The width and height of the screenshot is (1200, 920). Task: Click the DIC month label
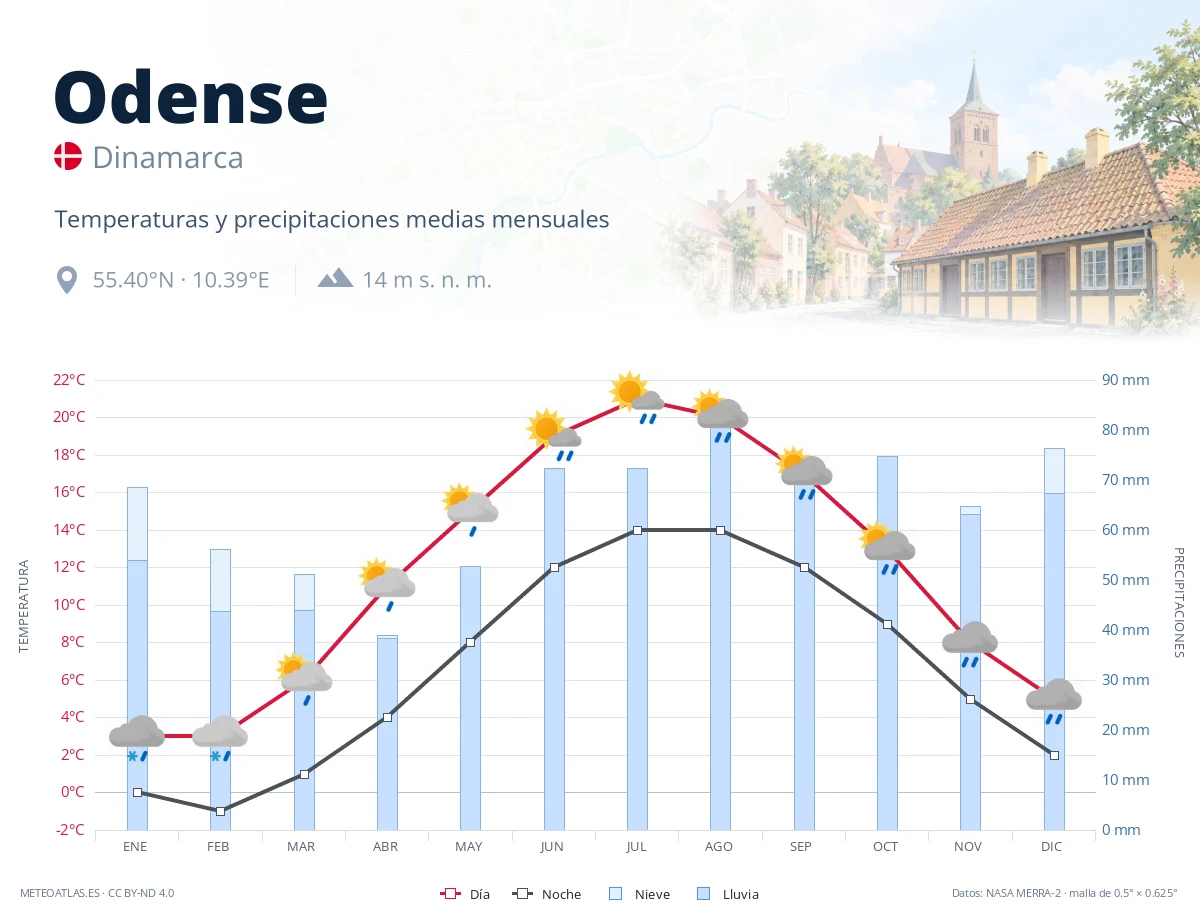click(x=1051, y=846)
